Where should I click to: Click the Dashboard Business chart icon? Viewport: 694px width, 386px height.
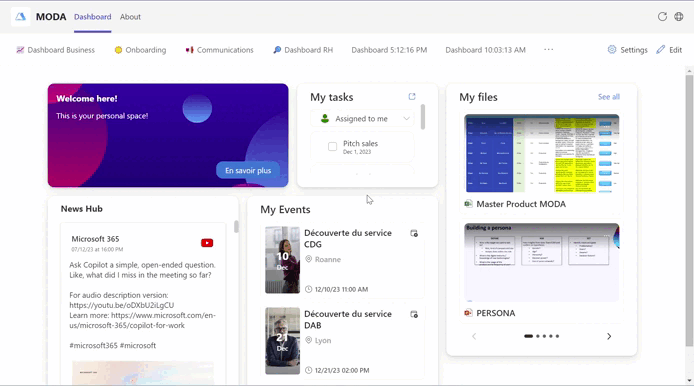point(20,50)
